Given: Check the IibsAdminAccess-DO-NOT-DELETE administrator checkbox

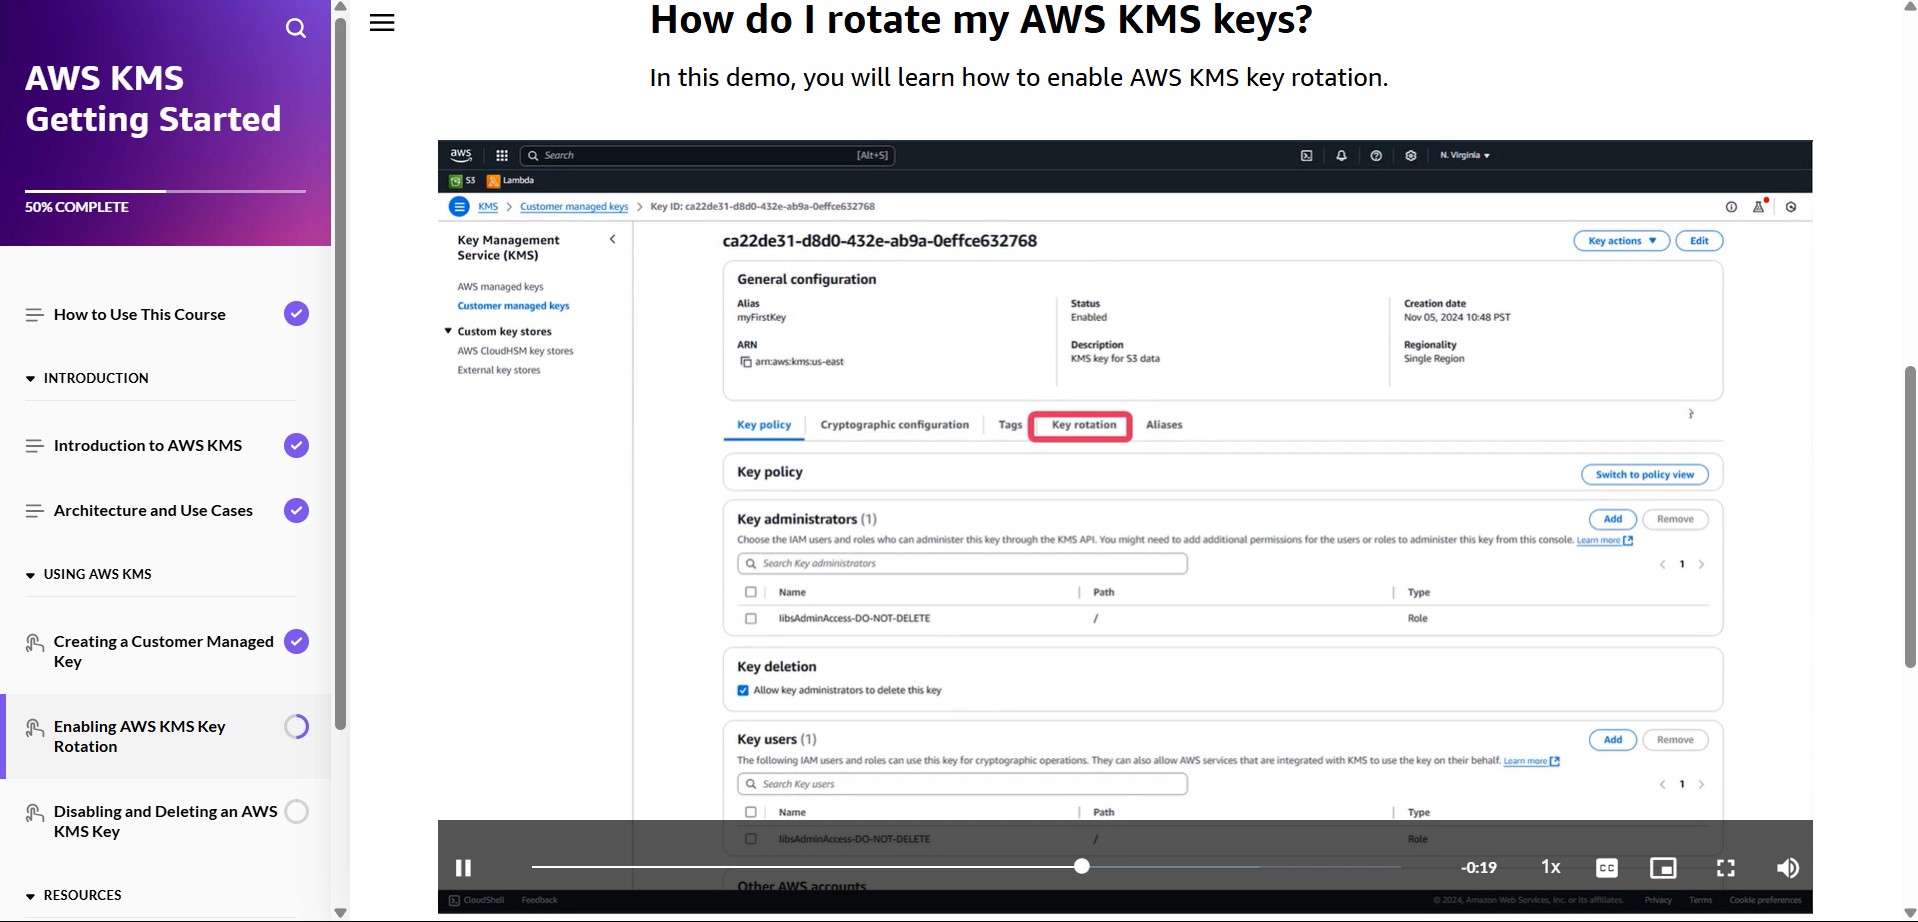Looking at the screenshot, I should pyautogui.click(x=751, y=618).
